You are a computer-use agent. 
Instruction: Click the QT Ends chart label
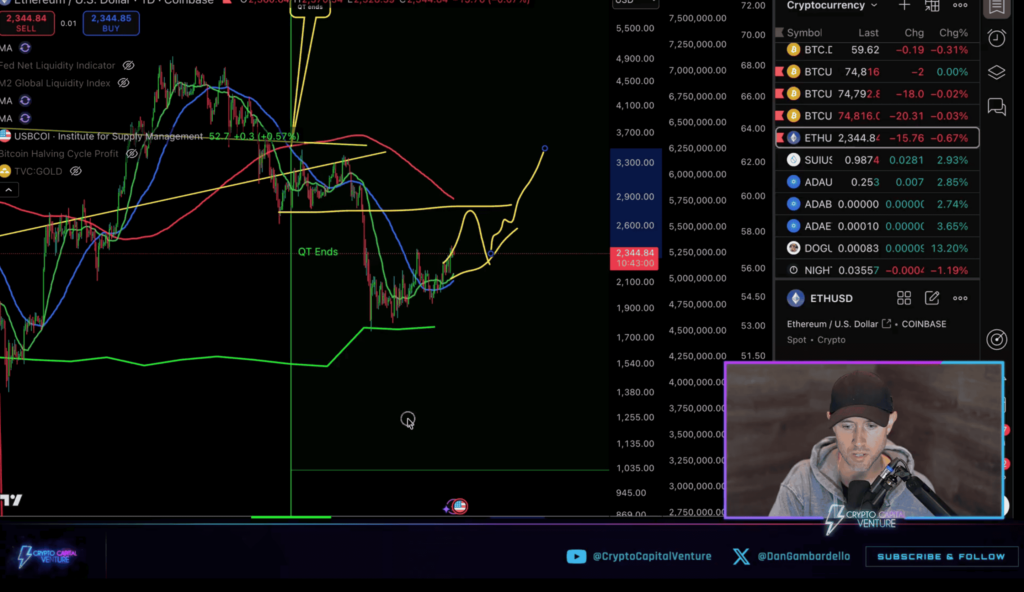click(318, 252)
